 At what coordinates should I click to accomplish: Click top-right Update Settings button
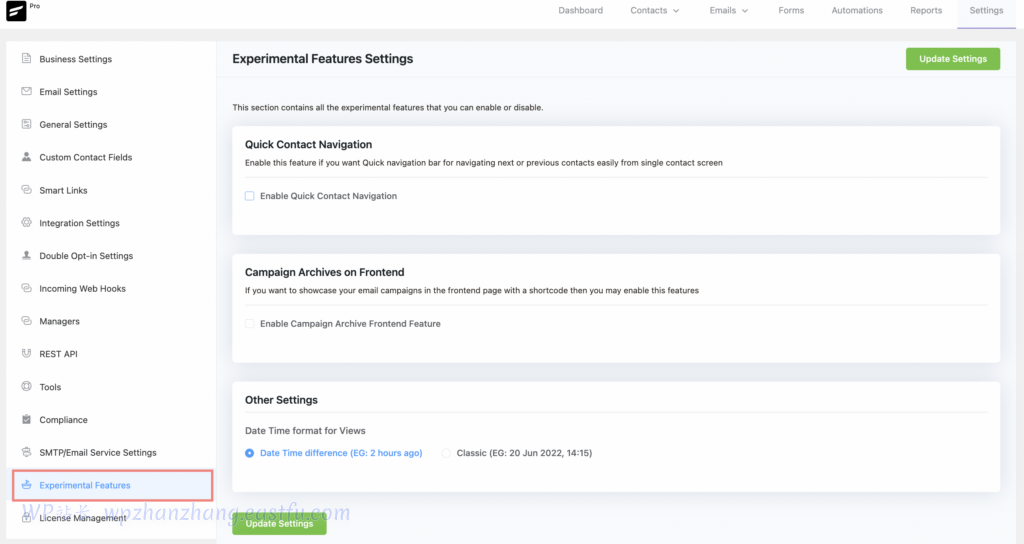[952, 59]
